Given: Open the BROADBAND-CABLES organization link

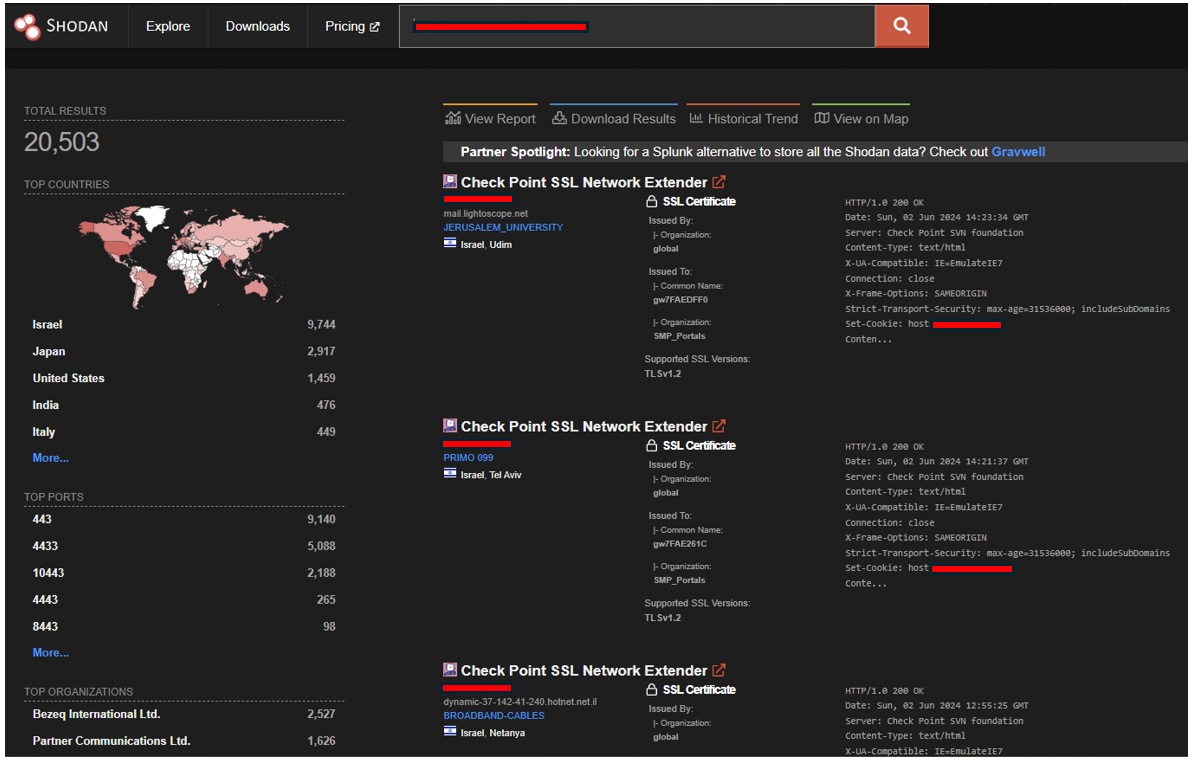Looking at the screenshot, I should pos(494,716).
